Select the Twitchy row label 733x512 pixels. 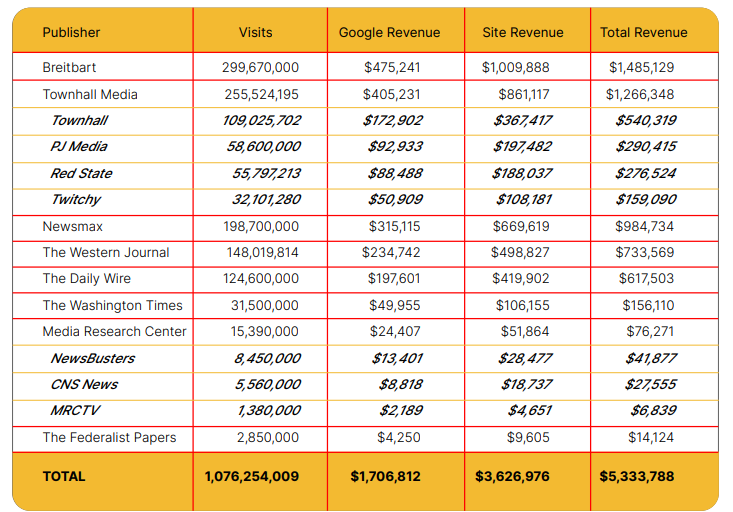76,200
